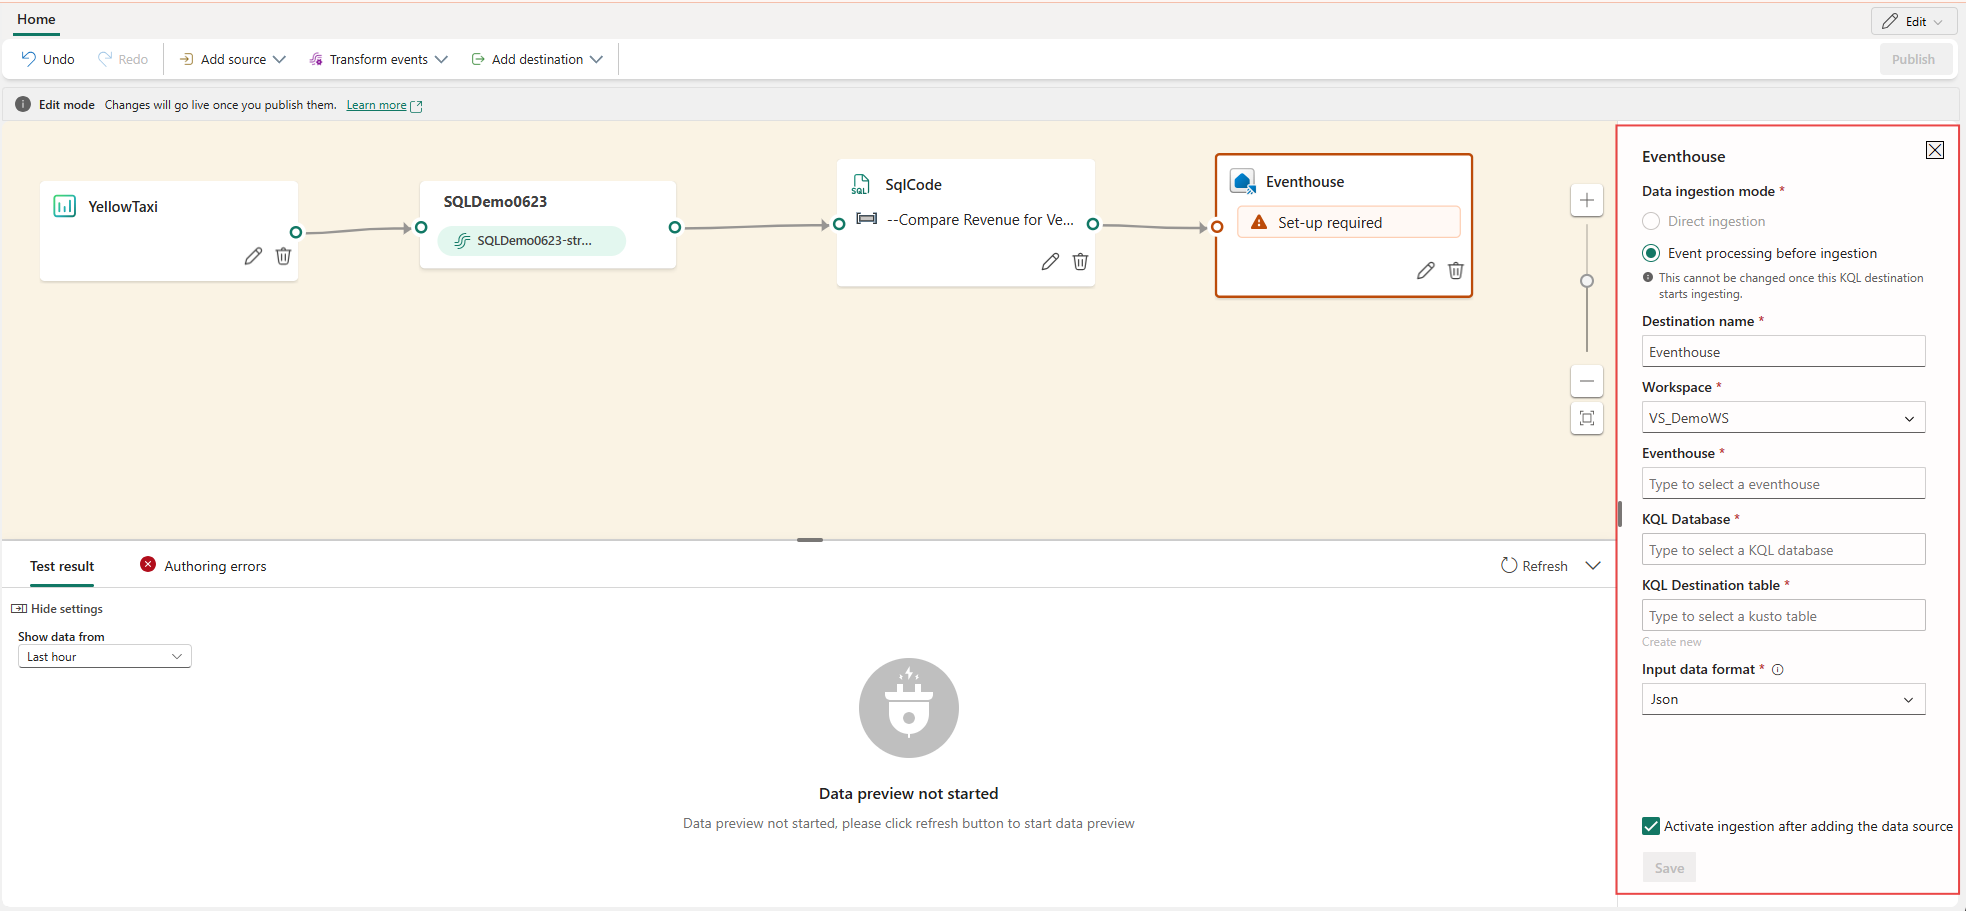Open the Add destination dropdown
This screenshot has height=911, width=1966.
[537, 59]
